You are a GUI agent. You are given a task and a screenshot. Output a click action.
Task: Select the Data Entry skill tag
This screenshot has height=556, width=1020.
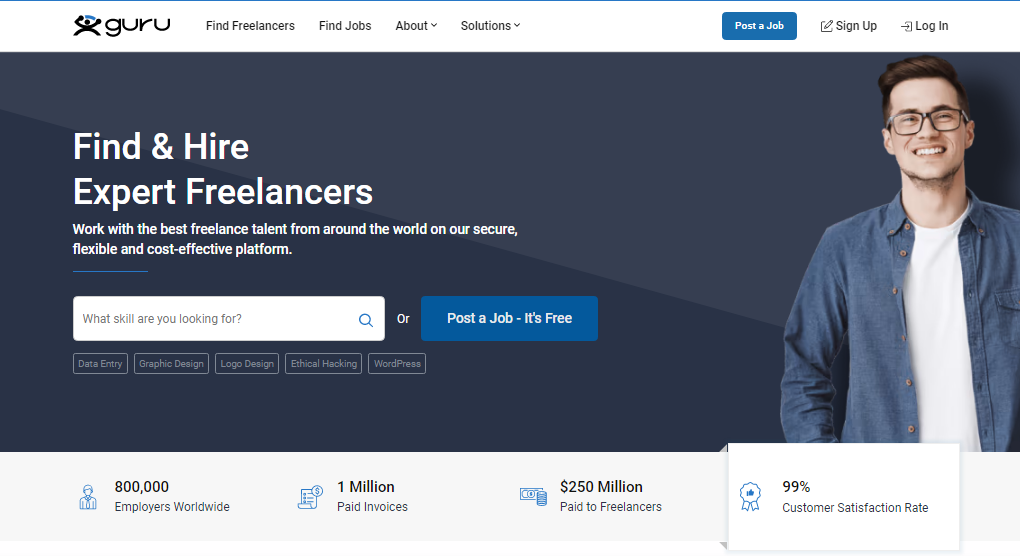[x=100, y=364]
